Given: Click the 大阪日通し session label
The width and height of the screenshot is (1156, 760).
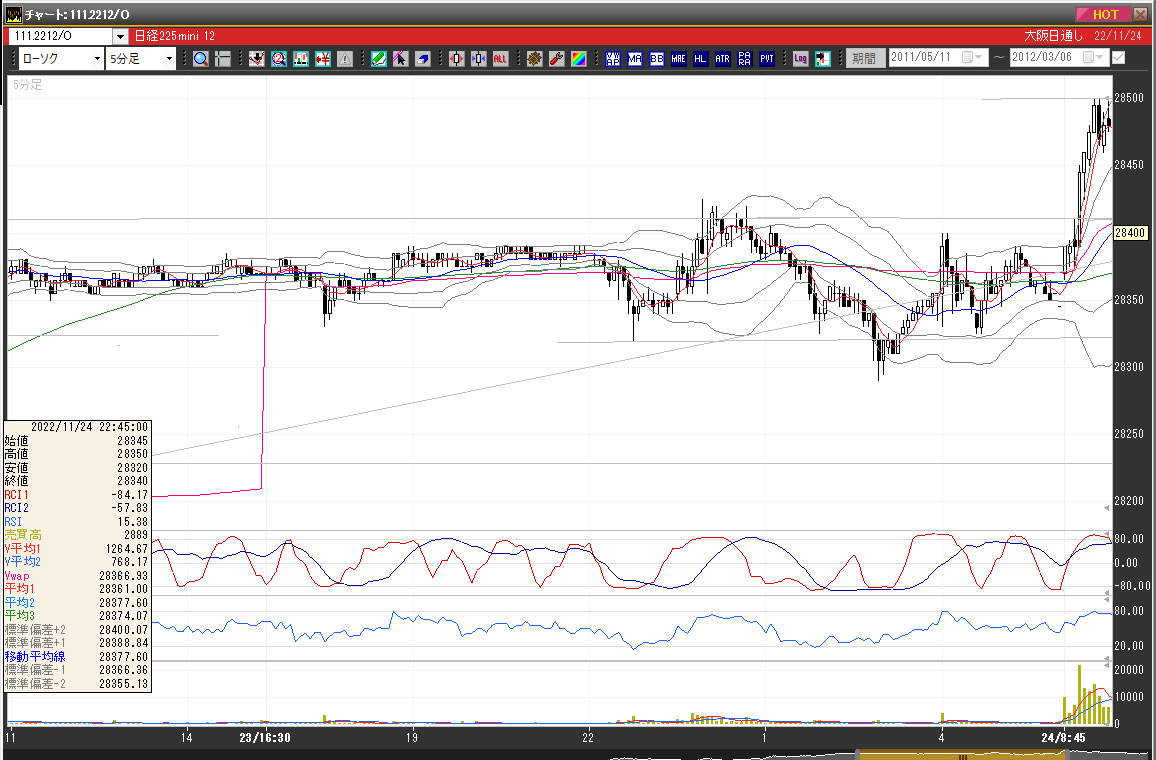Looking at the screenshot, I should coord(1054,36).
